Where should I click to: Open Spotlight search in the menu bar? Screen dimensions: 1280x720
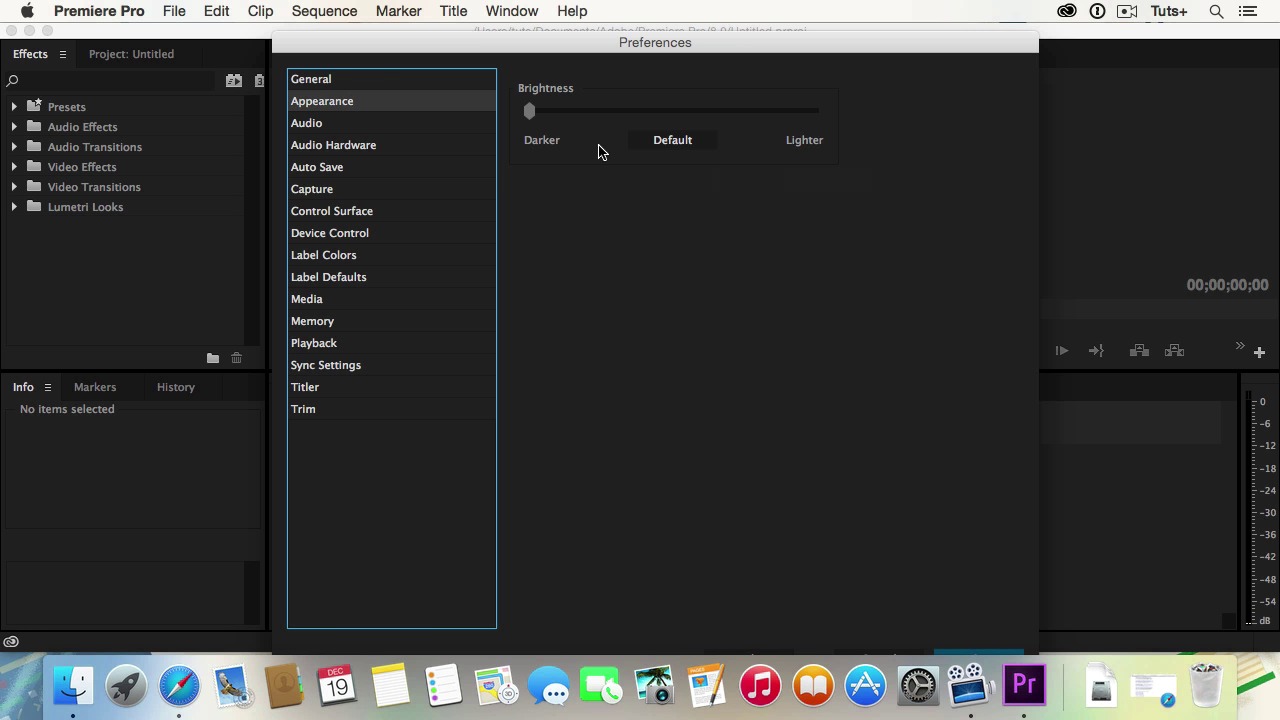[x=1216, y=11]
